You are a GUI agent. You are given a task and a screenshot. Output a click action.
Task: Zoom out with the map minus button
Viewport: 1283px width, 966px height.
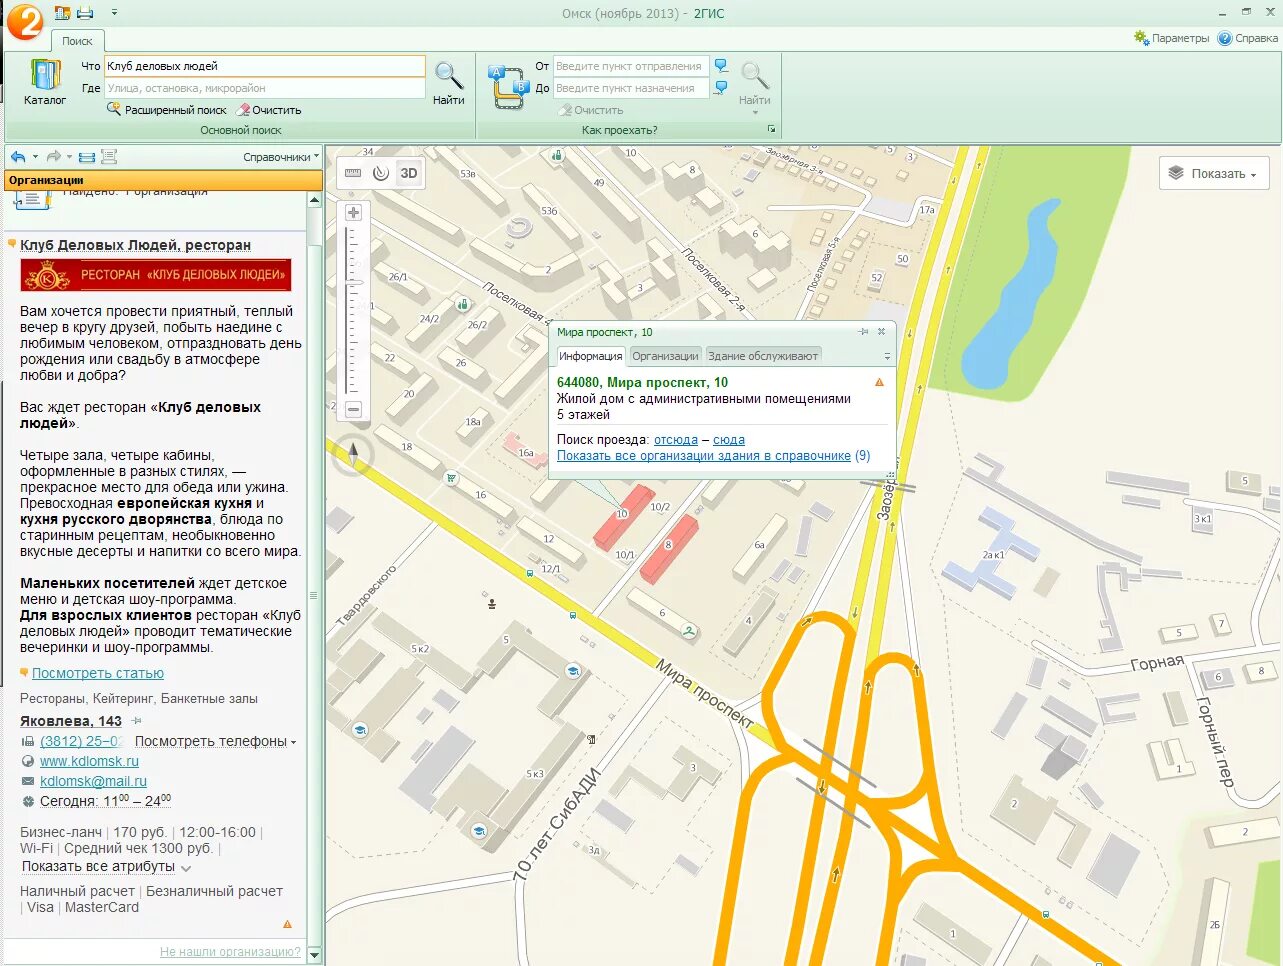(x=353, y=409)
